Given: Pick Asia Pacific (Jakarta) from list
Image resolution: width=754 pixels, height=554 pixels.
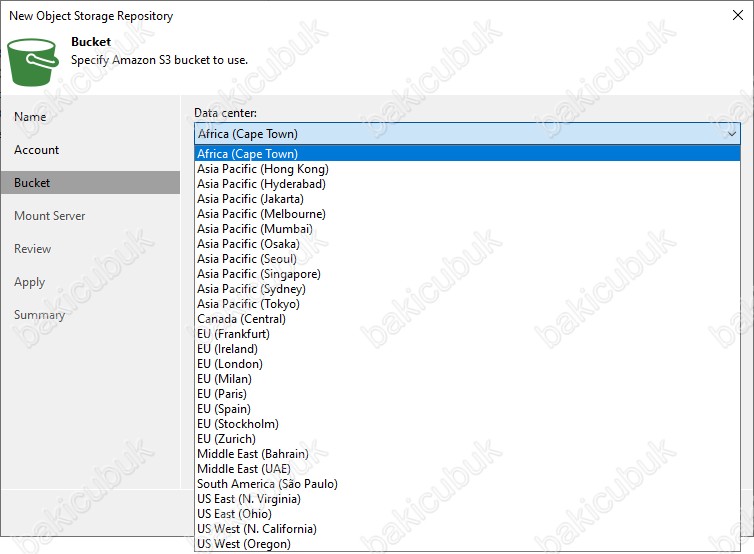Looking at the screenshot, I should click(467, 199).
